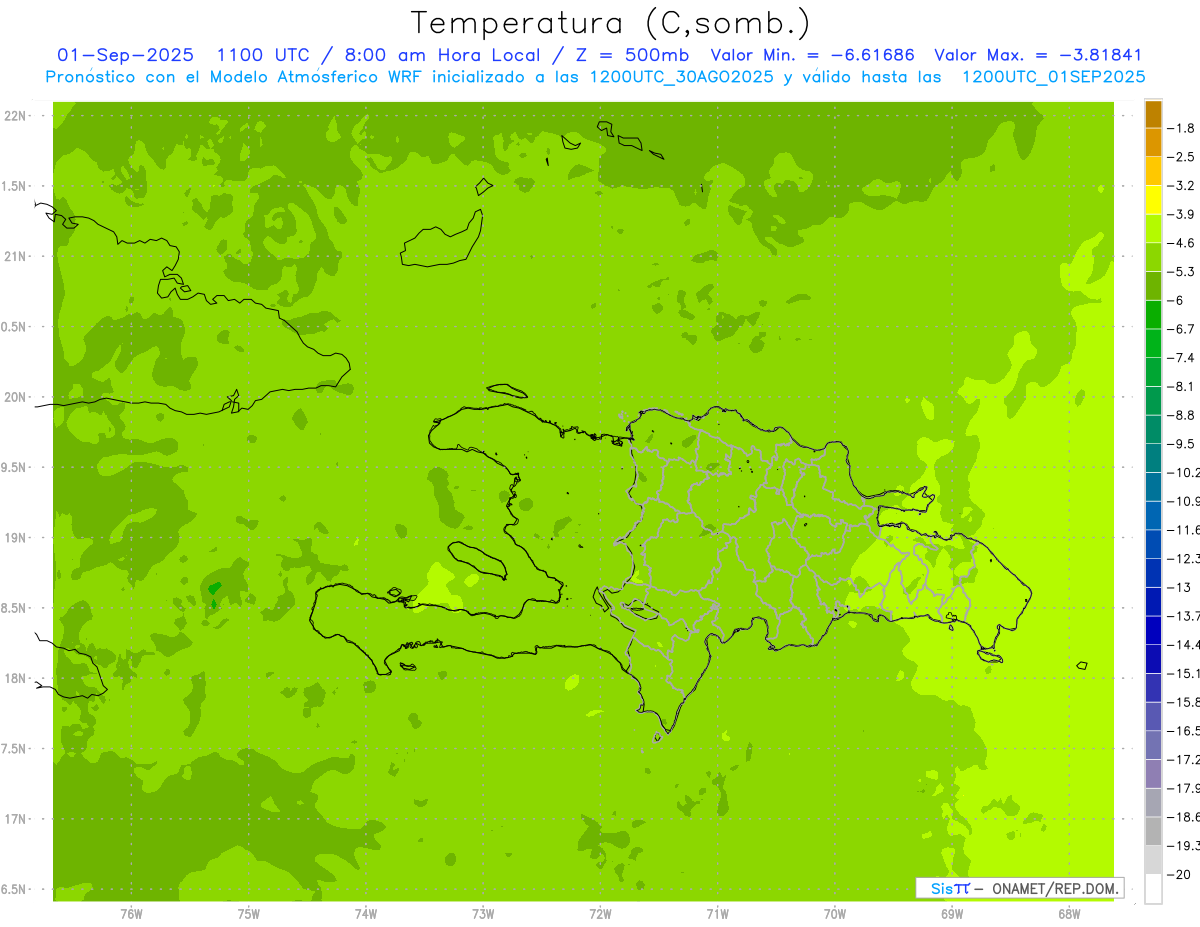Click the "75W" longitude label
This screenshot has height=927, width=1200.
click(249, 913)
